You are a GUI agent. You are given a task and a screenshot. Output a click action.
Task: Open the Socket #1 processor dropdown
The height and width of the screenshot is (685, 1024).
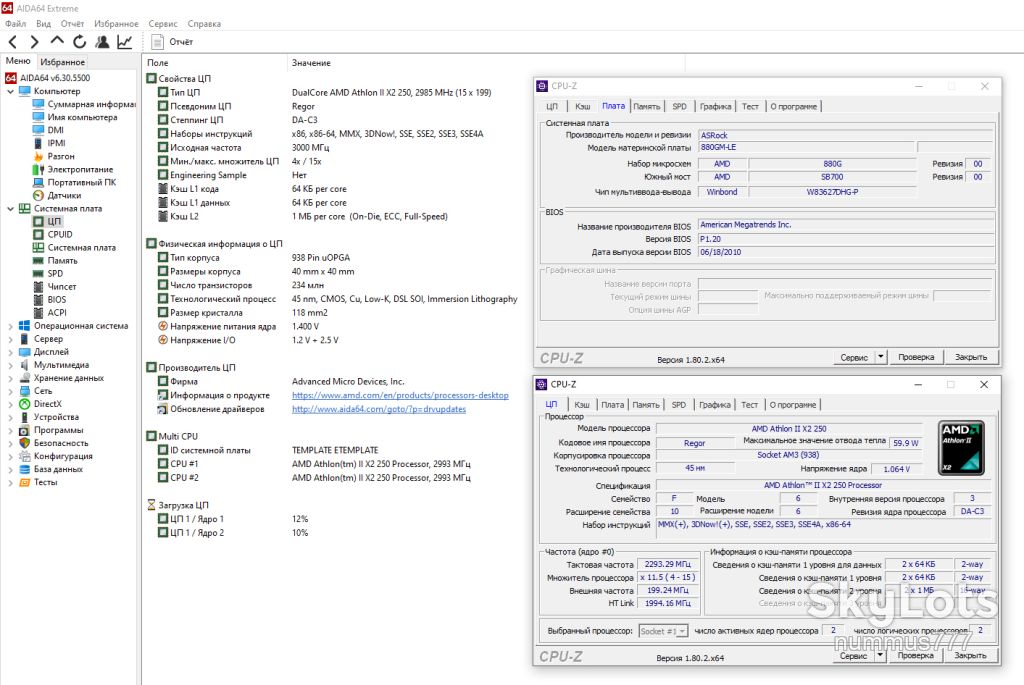663,631
